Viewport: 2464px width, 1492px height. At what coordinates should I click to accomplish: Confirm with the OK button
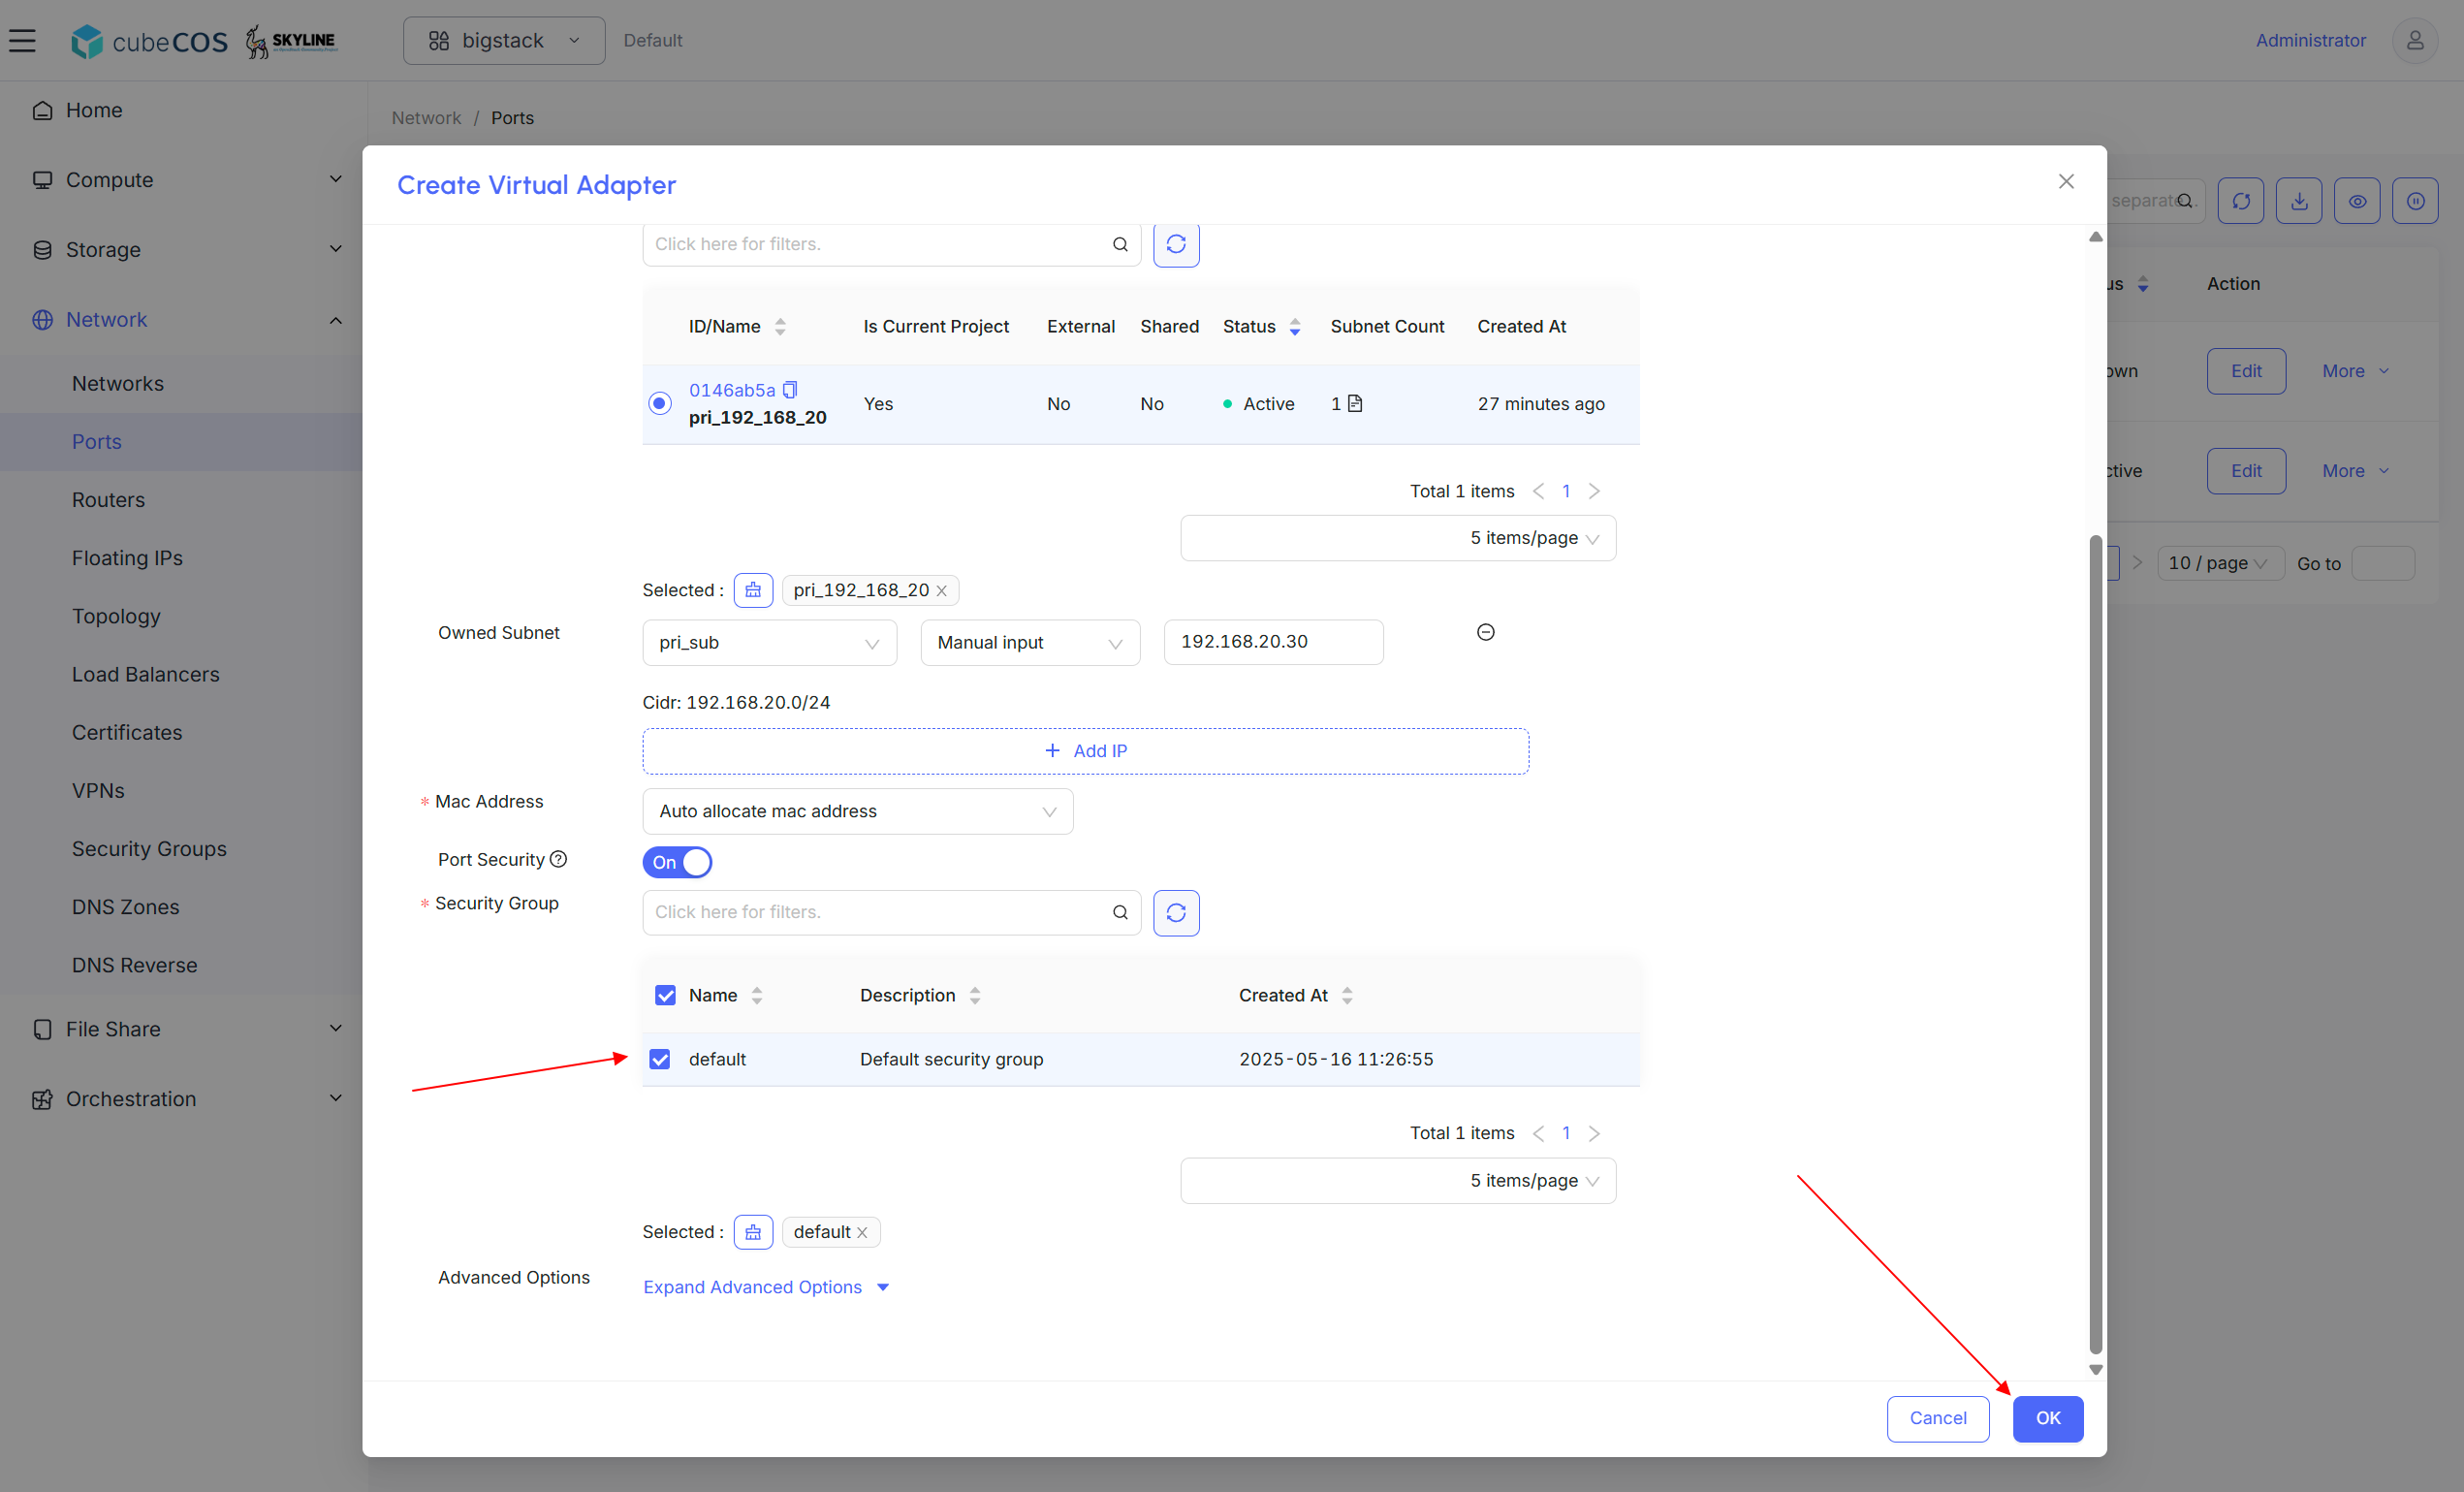(2047, 1418)
